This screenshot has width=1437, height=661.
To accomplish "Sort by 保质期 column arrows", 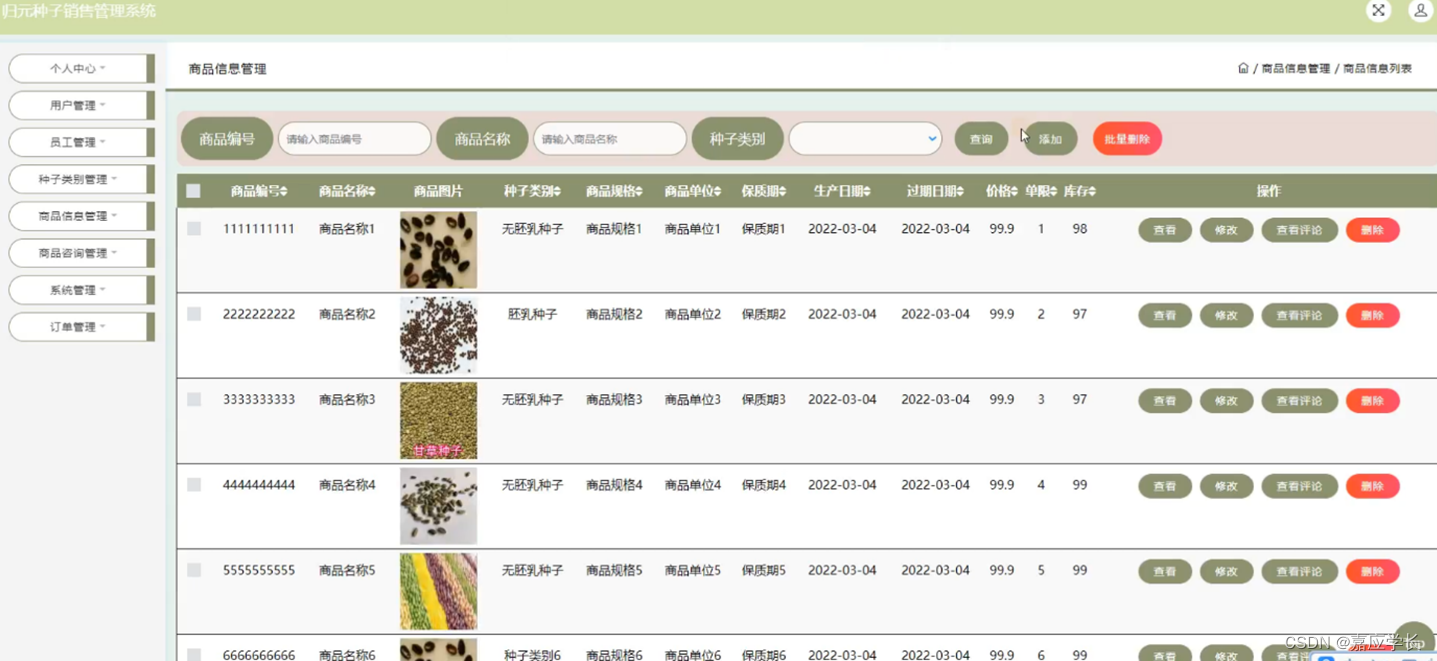I will coord(783,191).
